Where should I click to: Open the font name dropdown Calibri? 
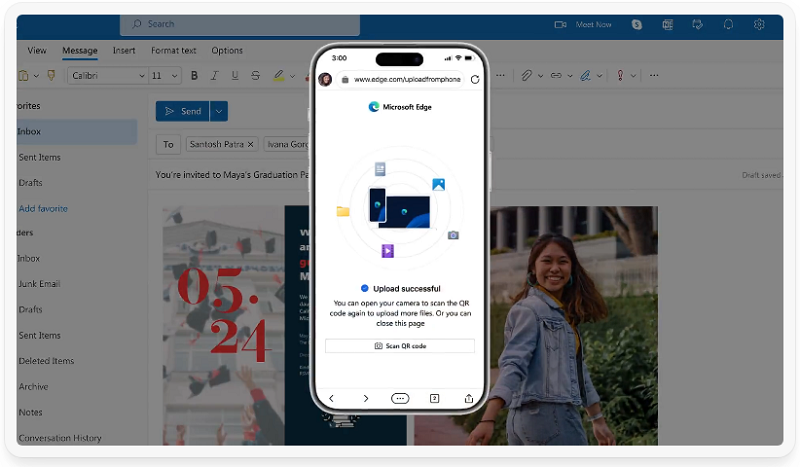107,75
